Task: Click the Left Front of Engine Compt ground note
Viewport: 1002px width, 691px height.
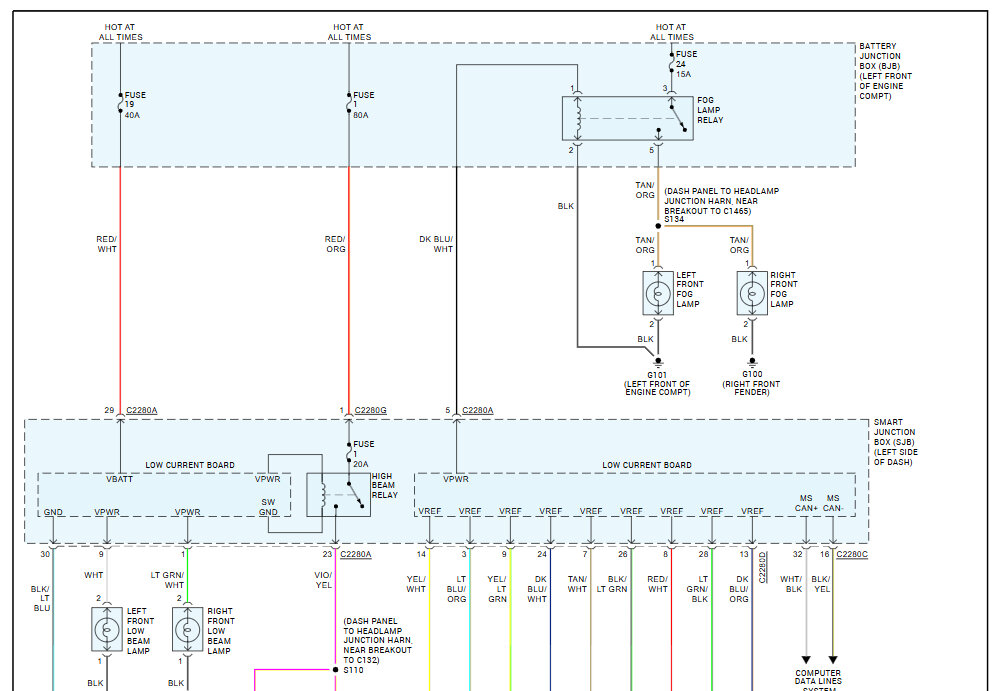Action: [x=658, y=388]
